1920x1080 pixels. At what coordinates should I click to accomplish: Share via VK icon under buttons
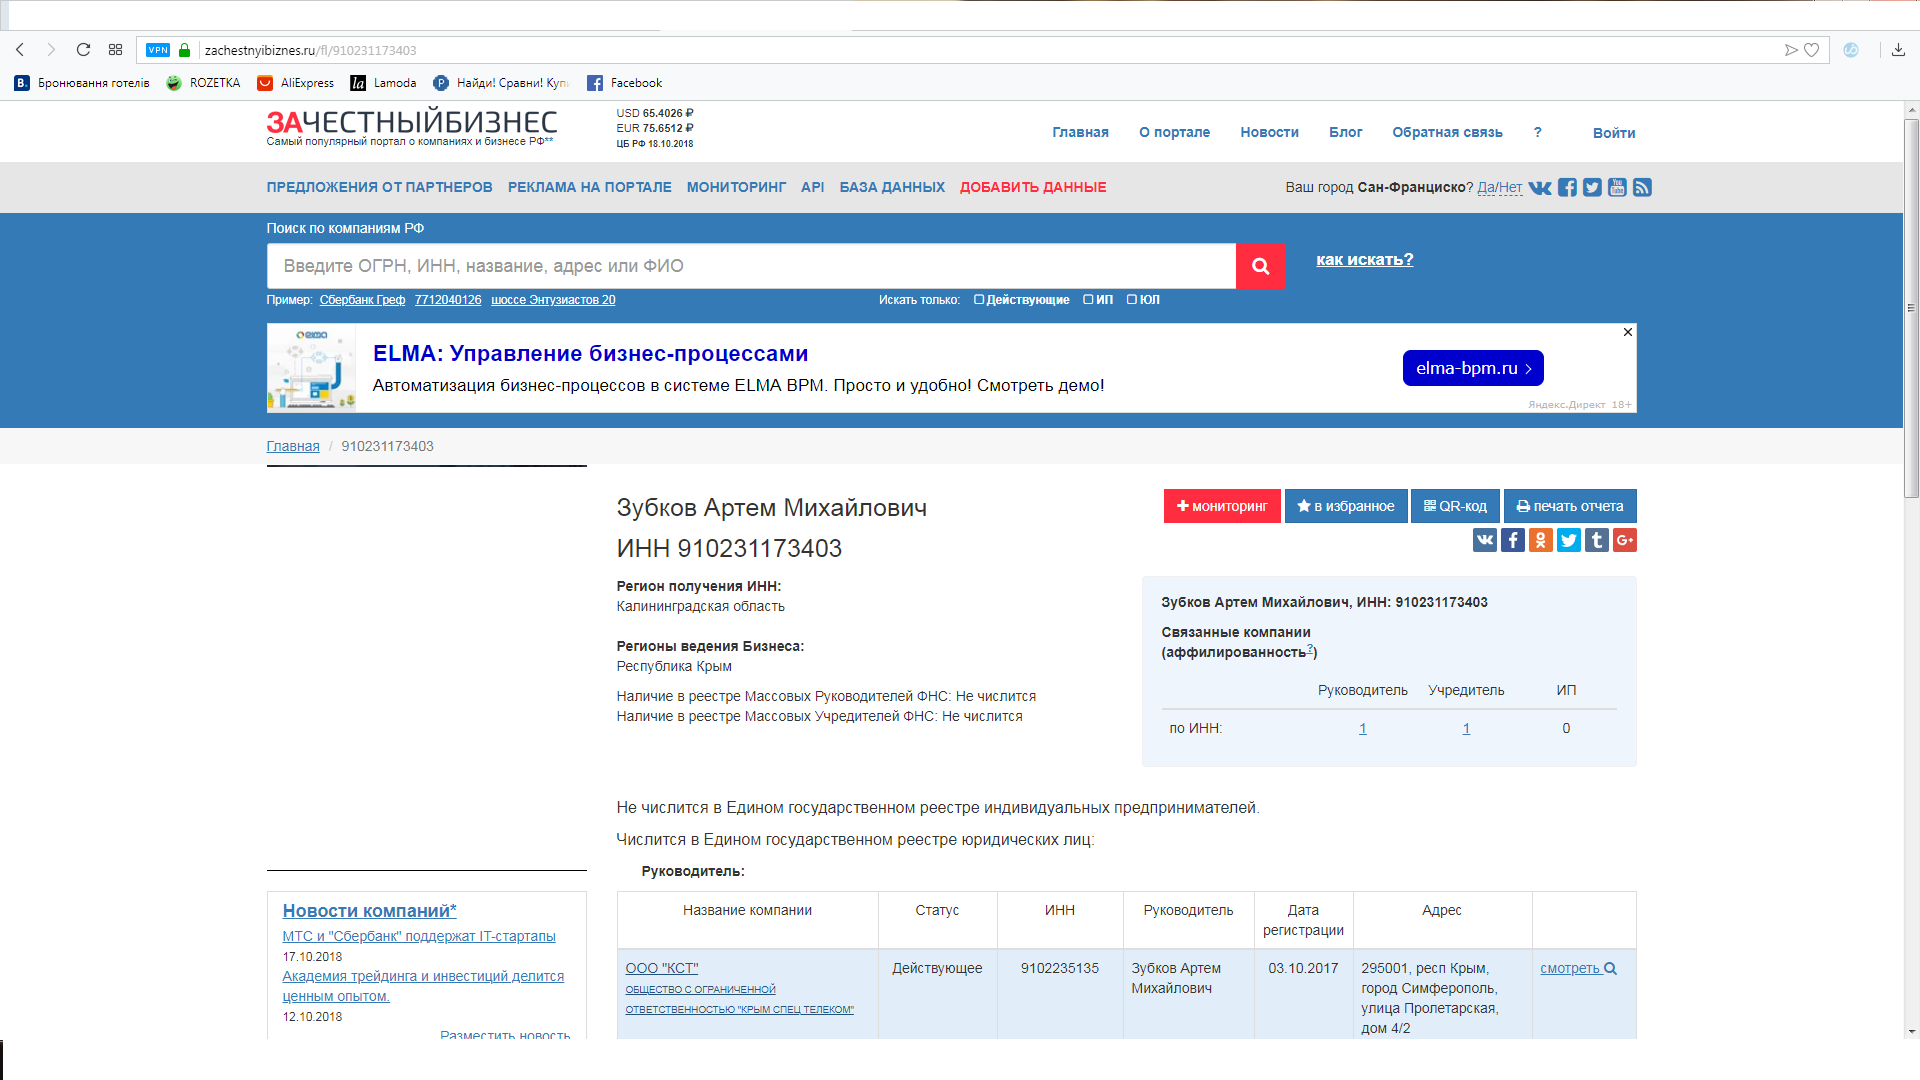pos(1485,540)
